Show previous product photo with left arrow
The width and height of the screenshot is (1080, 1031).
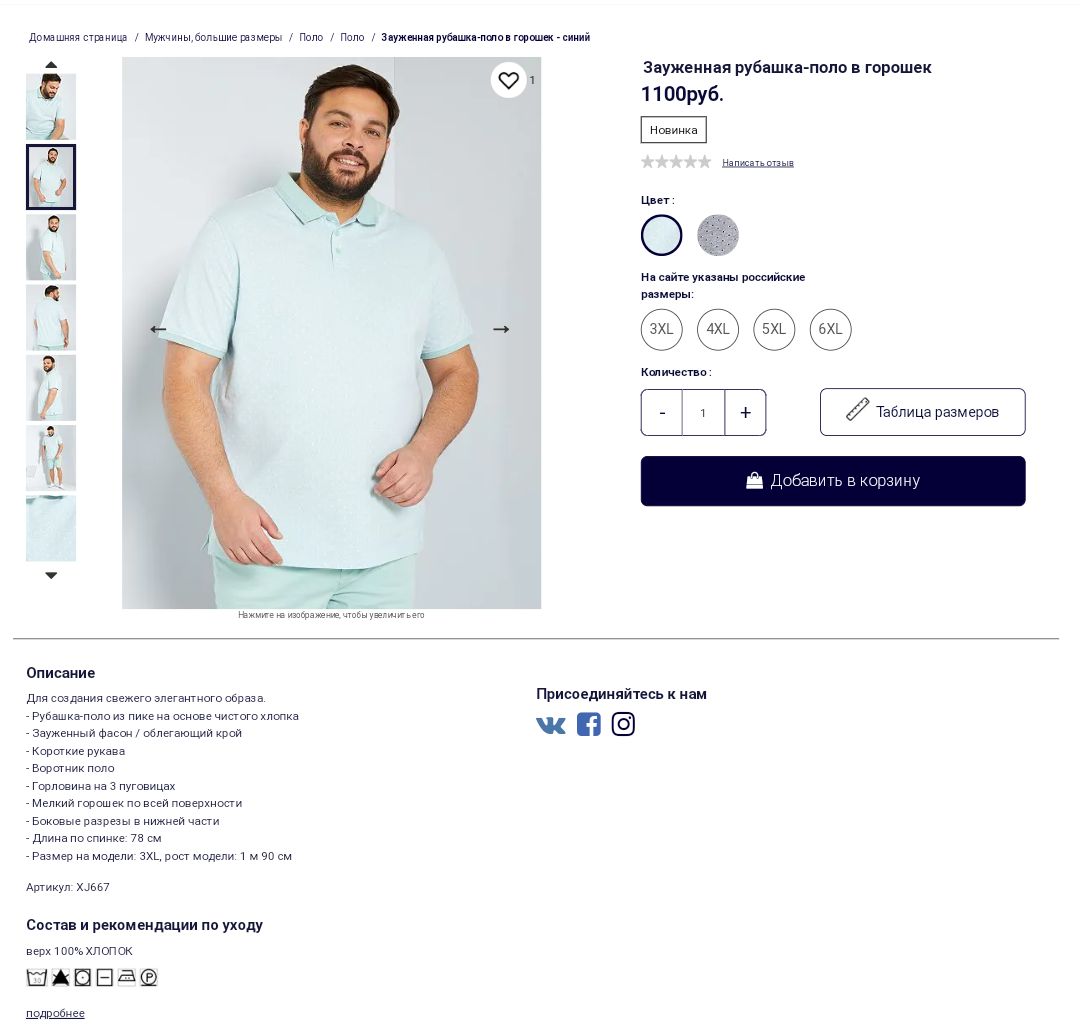click(x=158, y=329)
